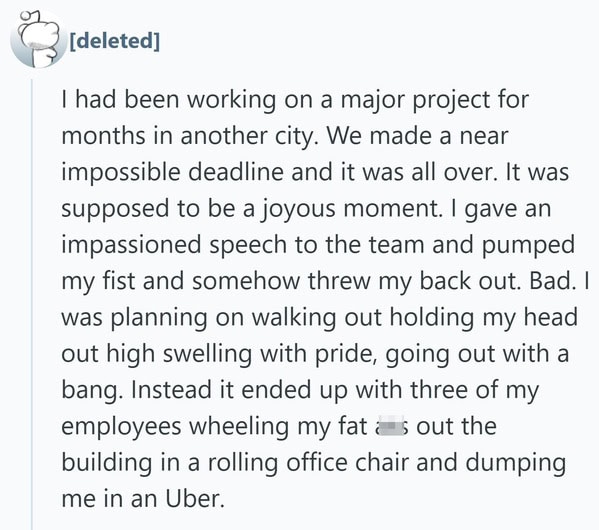
Task: Click the word 'dumping' in the comment
Action: pyautogui.click(x=516, y=463)
